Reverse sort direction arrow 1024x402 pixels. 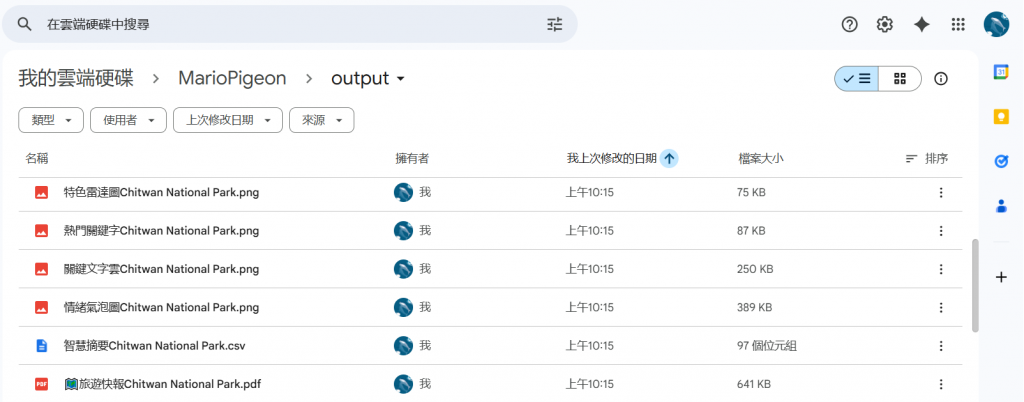(x=669, y=159)
